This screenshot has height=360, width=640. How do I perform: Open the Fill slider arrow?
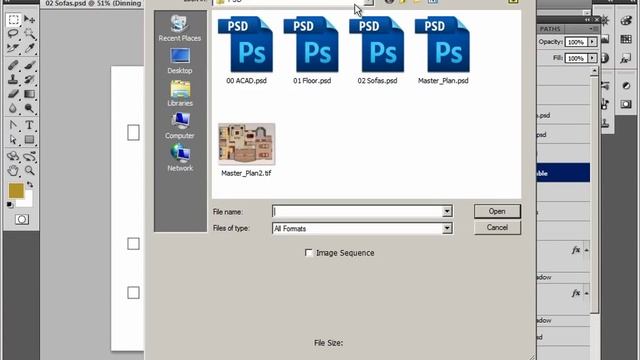tap(592, 58)
